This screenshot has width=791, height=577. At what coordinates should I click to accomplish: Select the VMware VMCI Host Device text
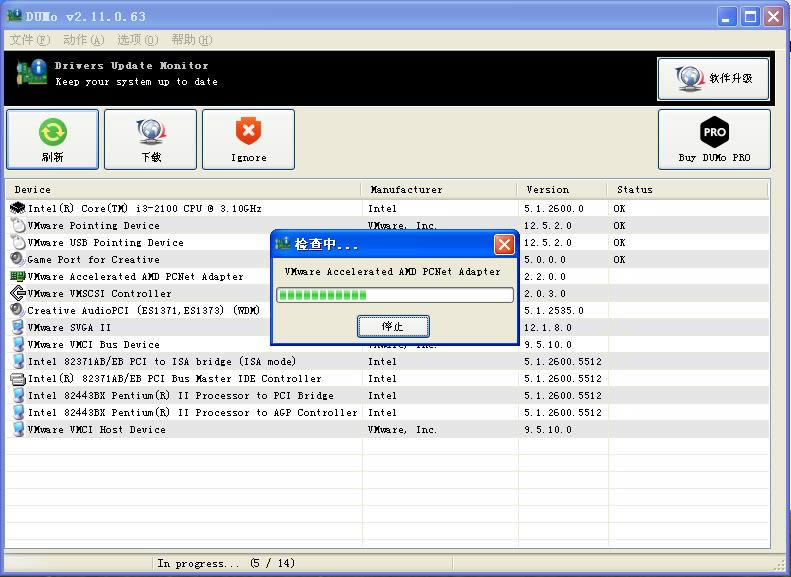(96, 430)
